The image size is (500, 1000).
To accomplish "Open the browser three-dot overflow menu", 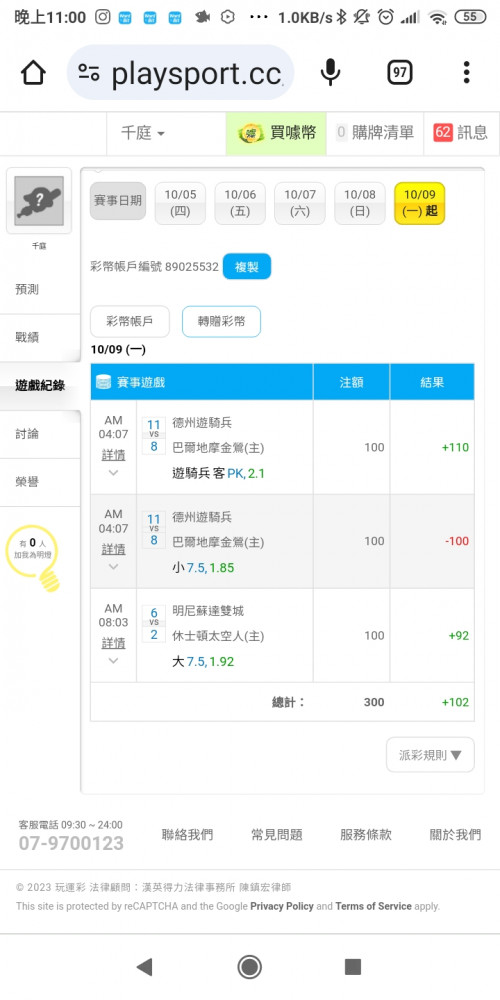I will click(467, 73).
